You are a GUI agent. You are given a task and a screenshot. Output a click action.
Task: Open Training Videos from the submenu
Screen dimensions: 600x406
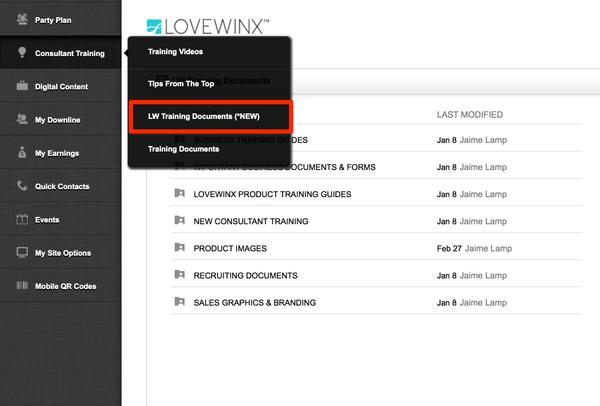210,52
